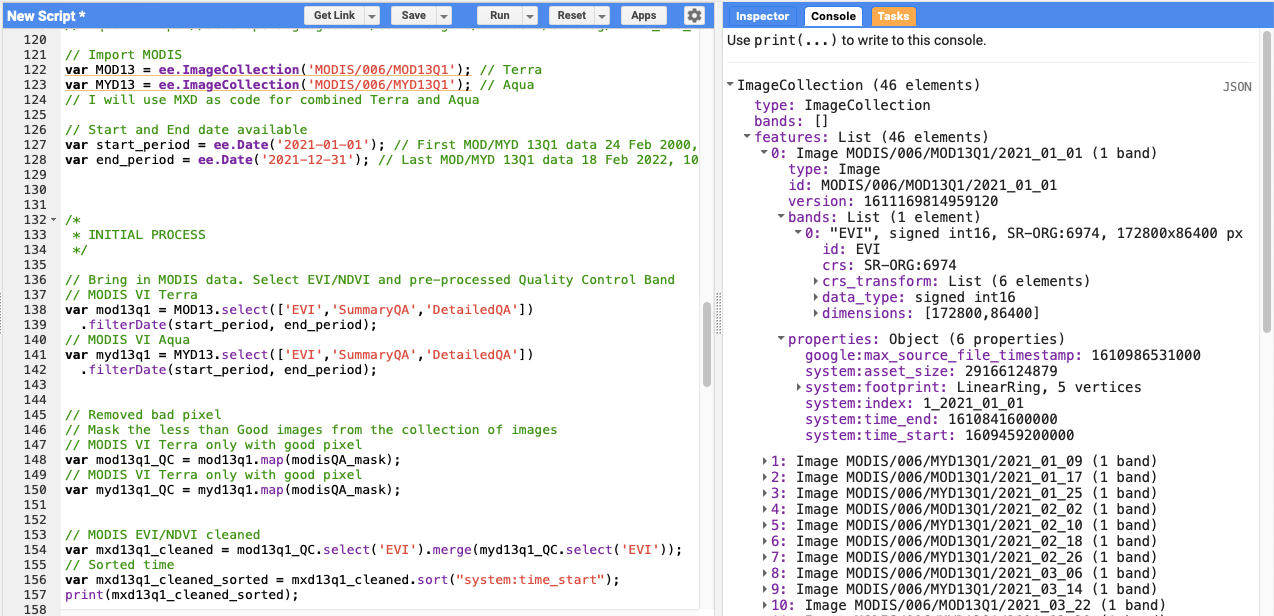Select the Console tab
This screenshot has width=1274, height=616.
pos(833,16)
